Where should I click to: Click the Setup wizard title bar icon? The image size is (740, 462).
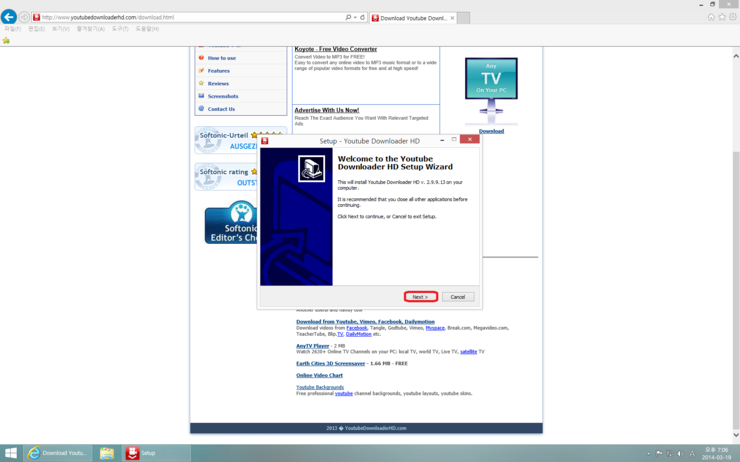click(x=265, y=141)
